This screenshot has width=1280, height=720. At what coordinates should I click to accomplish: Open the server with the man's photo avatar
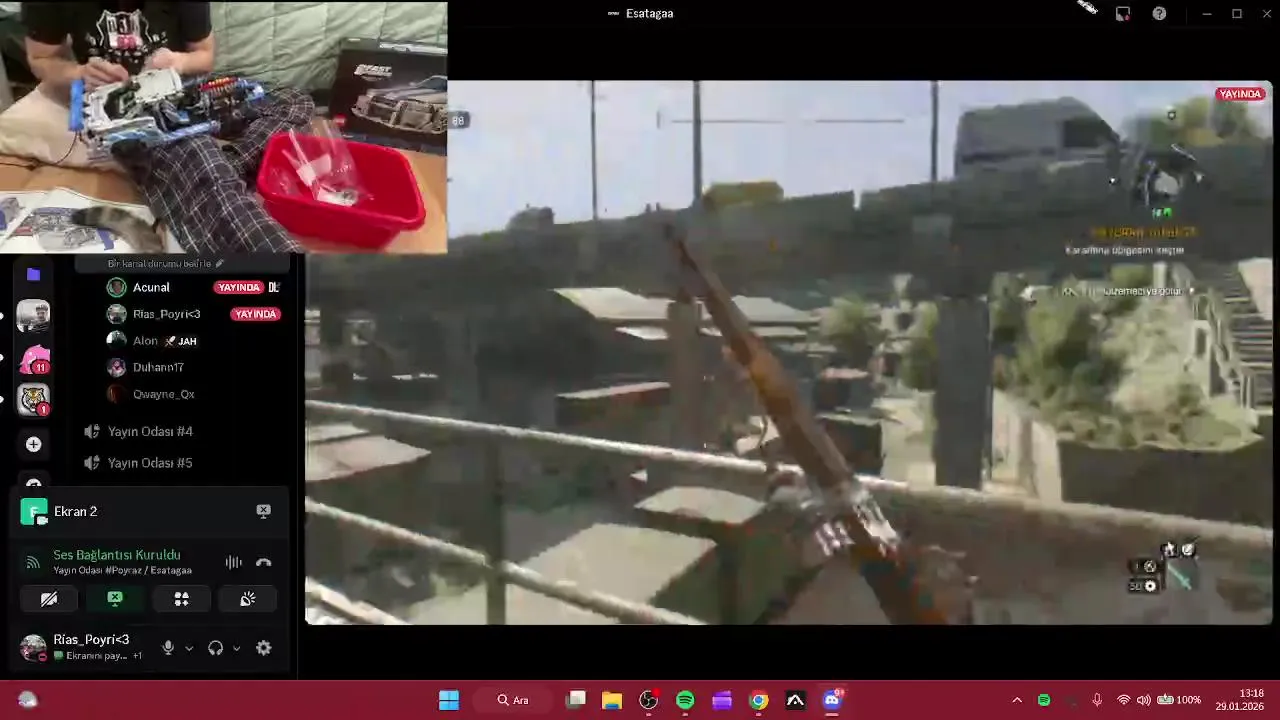point(33,316)
